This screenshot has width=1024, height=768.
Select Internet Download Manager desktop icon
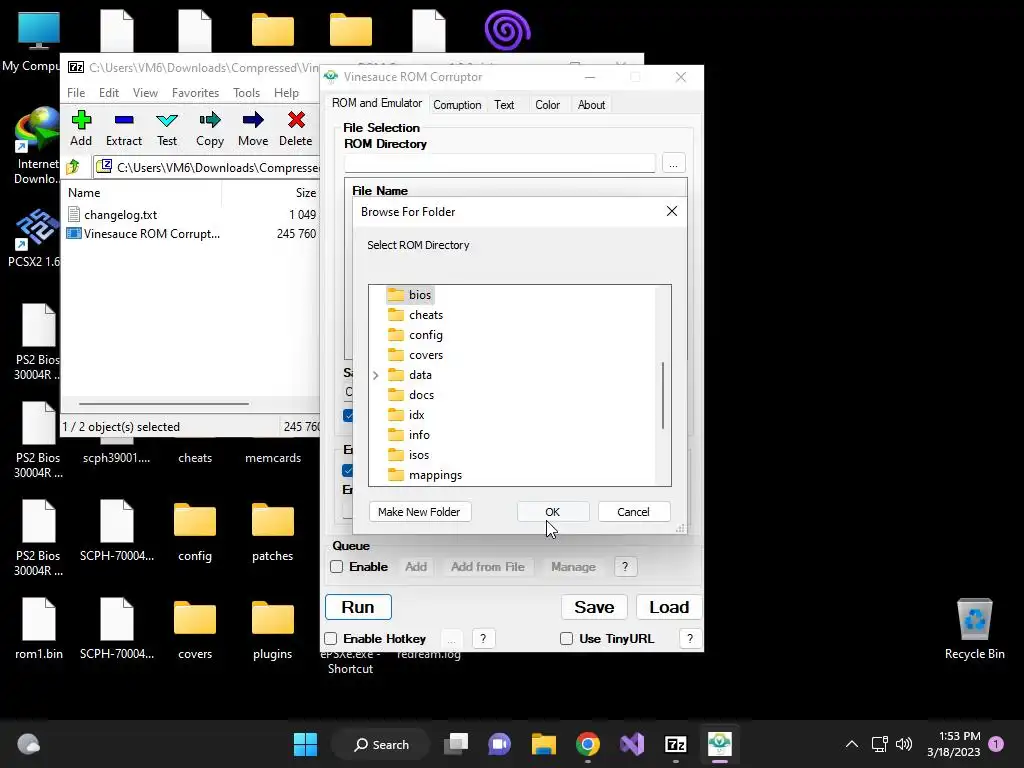click(x=37, y=146)
